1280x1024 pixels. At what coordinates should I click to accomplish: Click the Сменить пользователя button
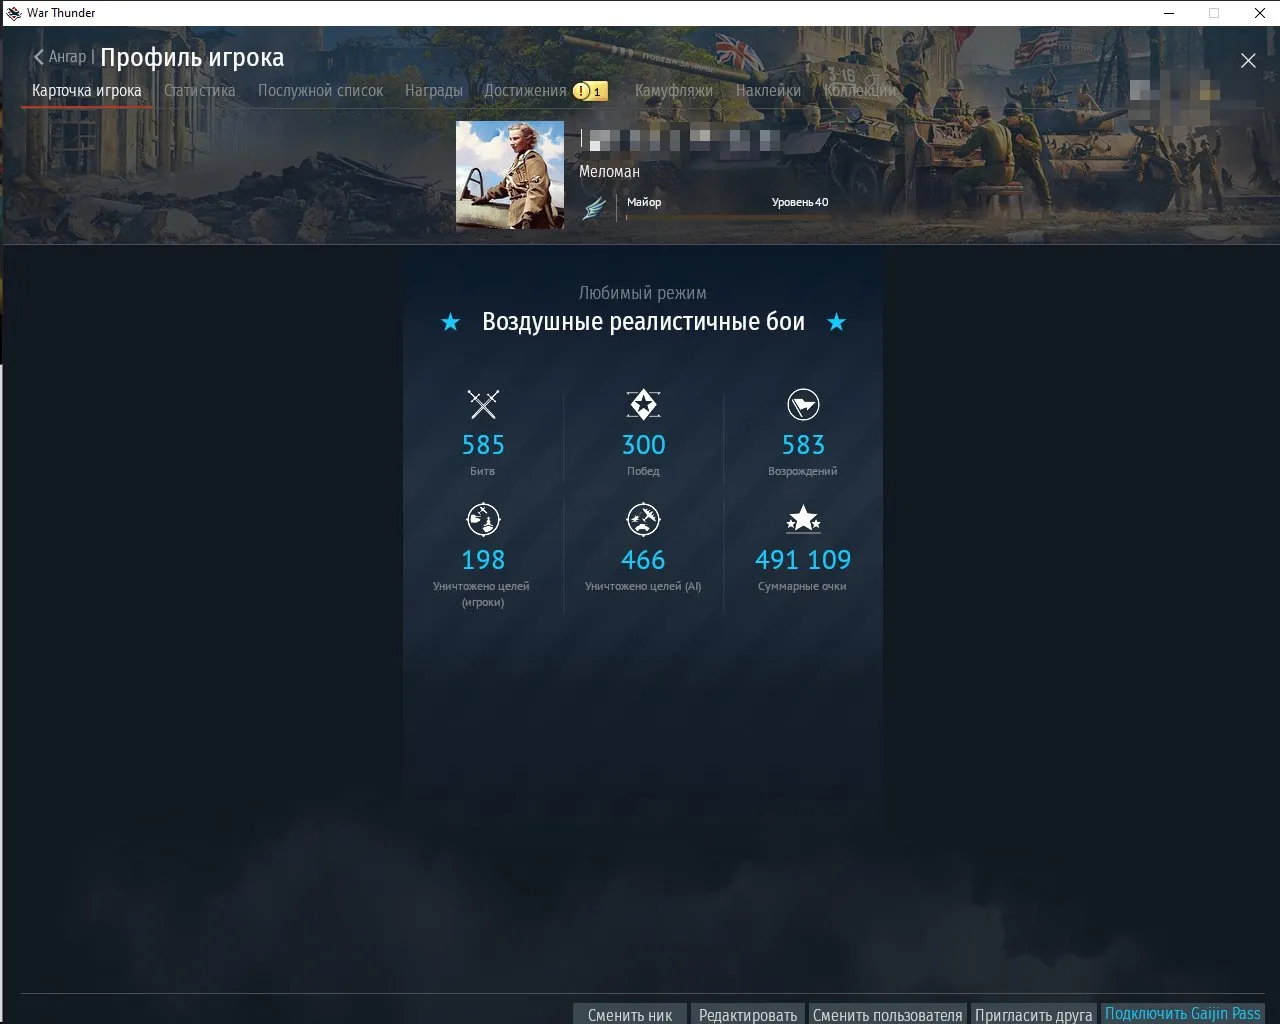[x=888, y=1014]
